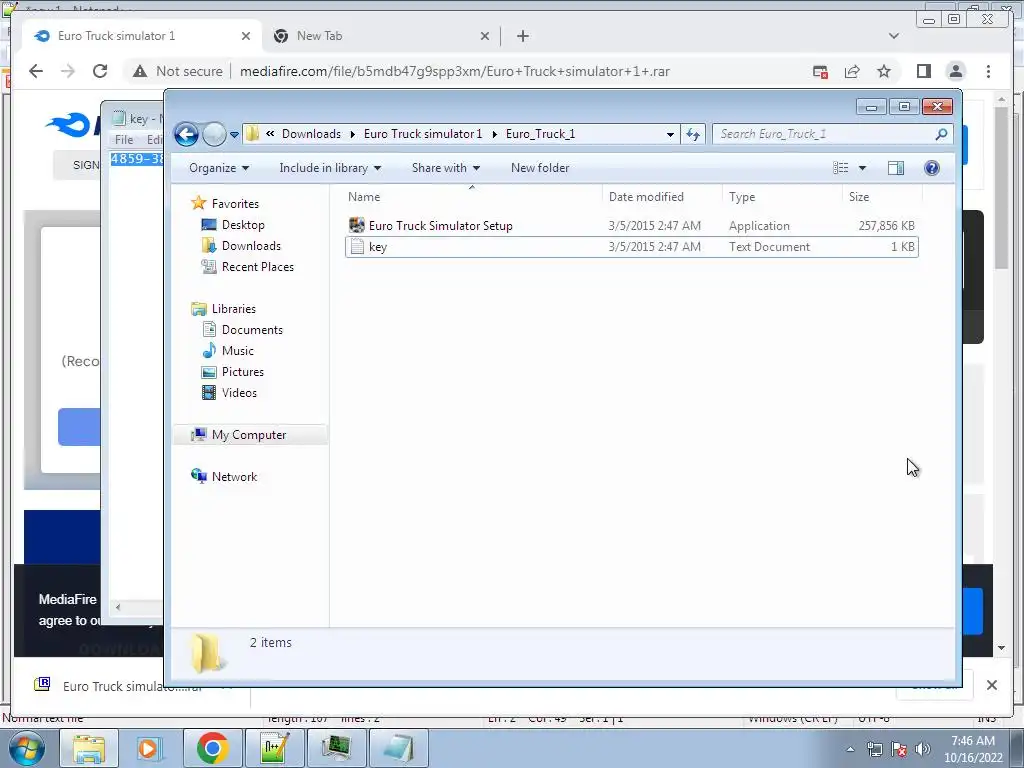This screenshot has width=1024, height=768.
Task: Open Chrome tab search chevron
Action: [893, 36]
